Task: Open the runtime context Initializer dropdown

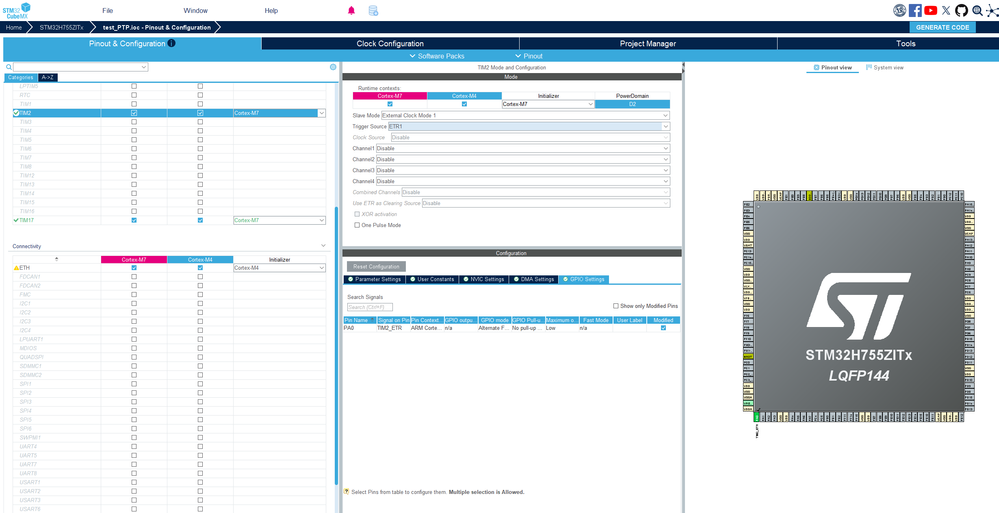Action: coord(548,104)
